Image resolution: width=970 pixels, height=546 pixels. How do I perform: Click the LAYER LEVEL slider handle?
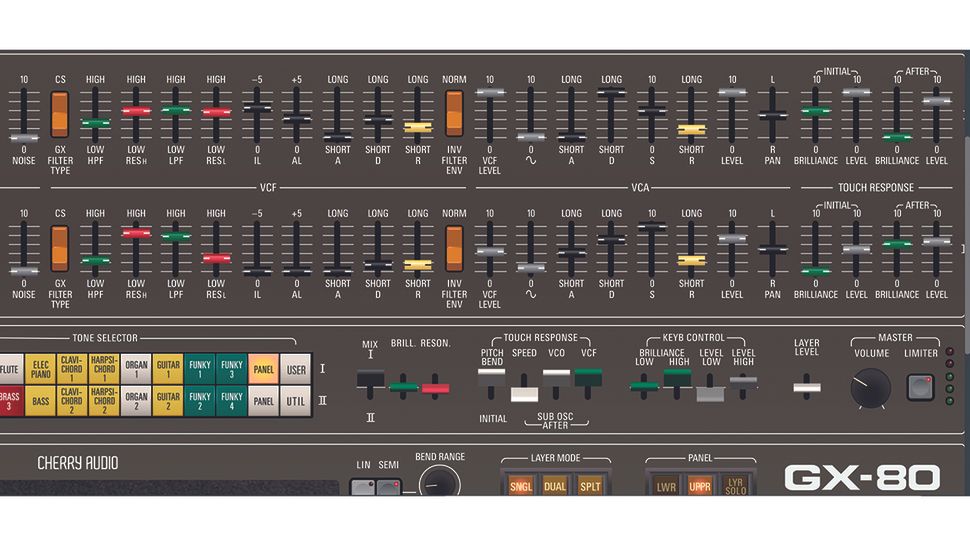[x=807, y=388]
